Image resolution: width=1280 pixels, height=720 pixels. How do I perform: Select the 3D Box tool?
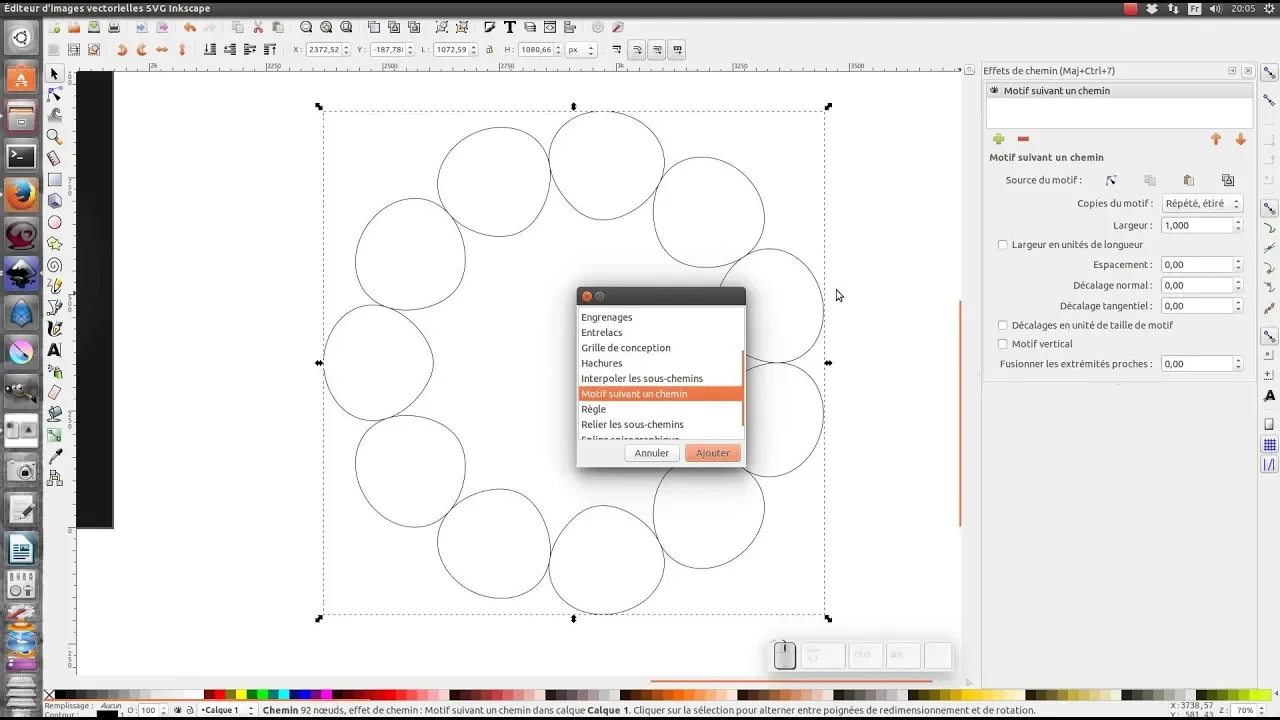[55, 201]
